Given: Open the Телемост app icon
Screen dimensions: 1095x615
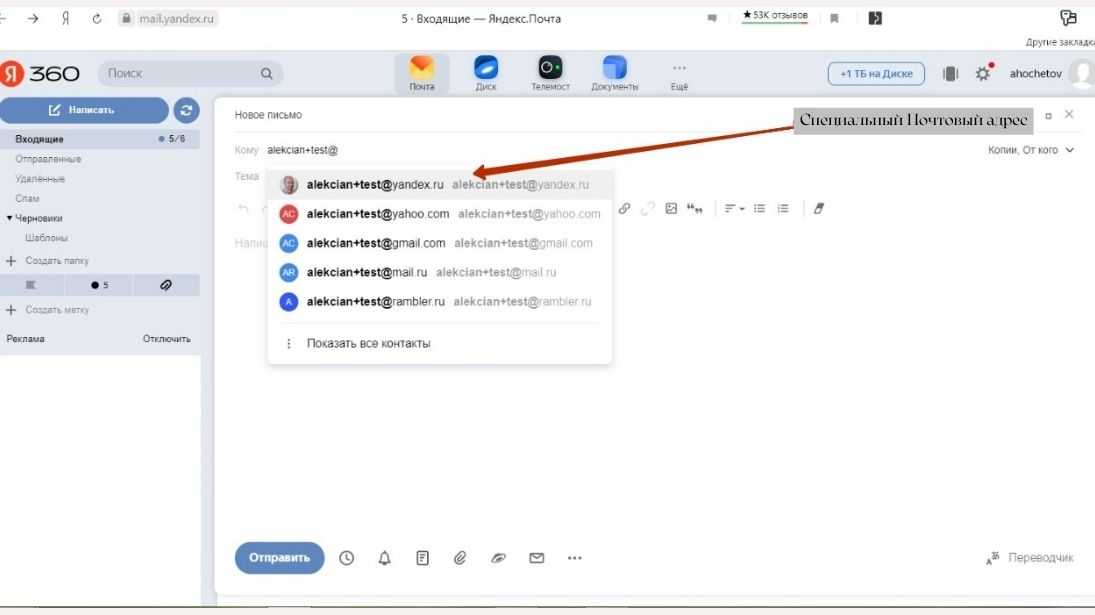Looking at the screenshot, I should (550, 69).
